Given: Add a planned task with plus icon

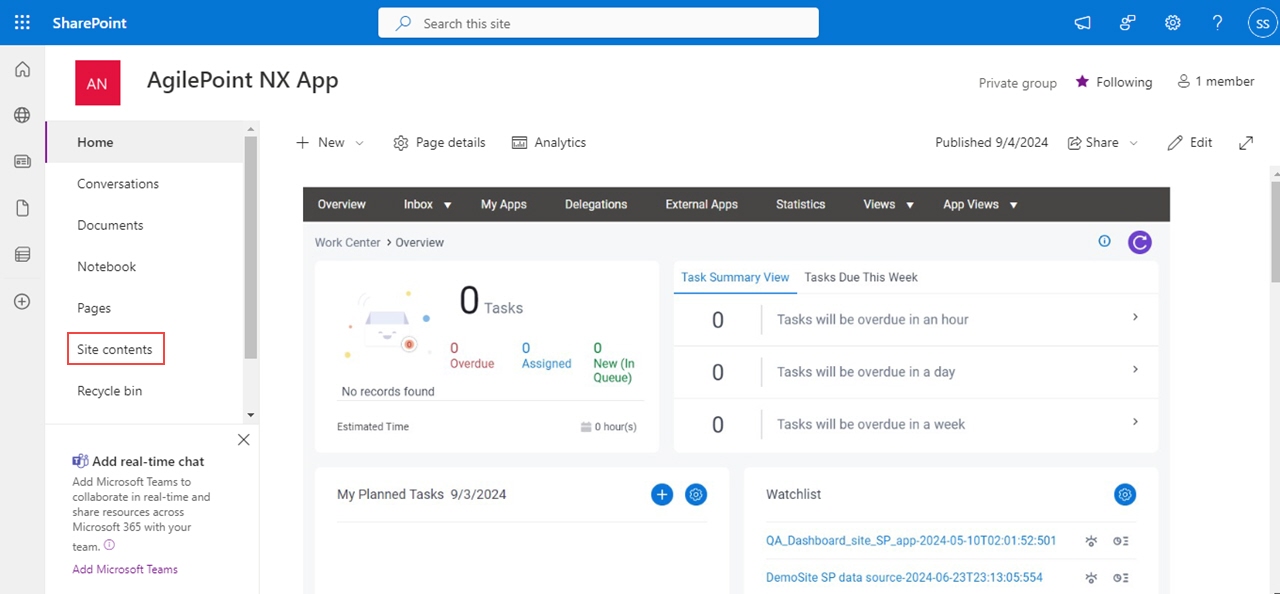Looking at the screenshot, I should (662, 494).
